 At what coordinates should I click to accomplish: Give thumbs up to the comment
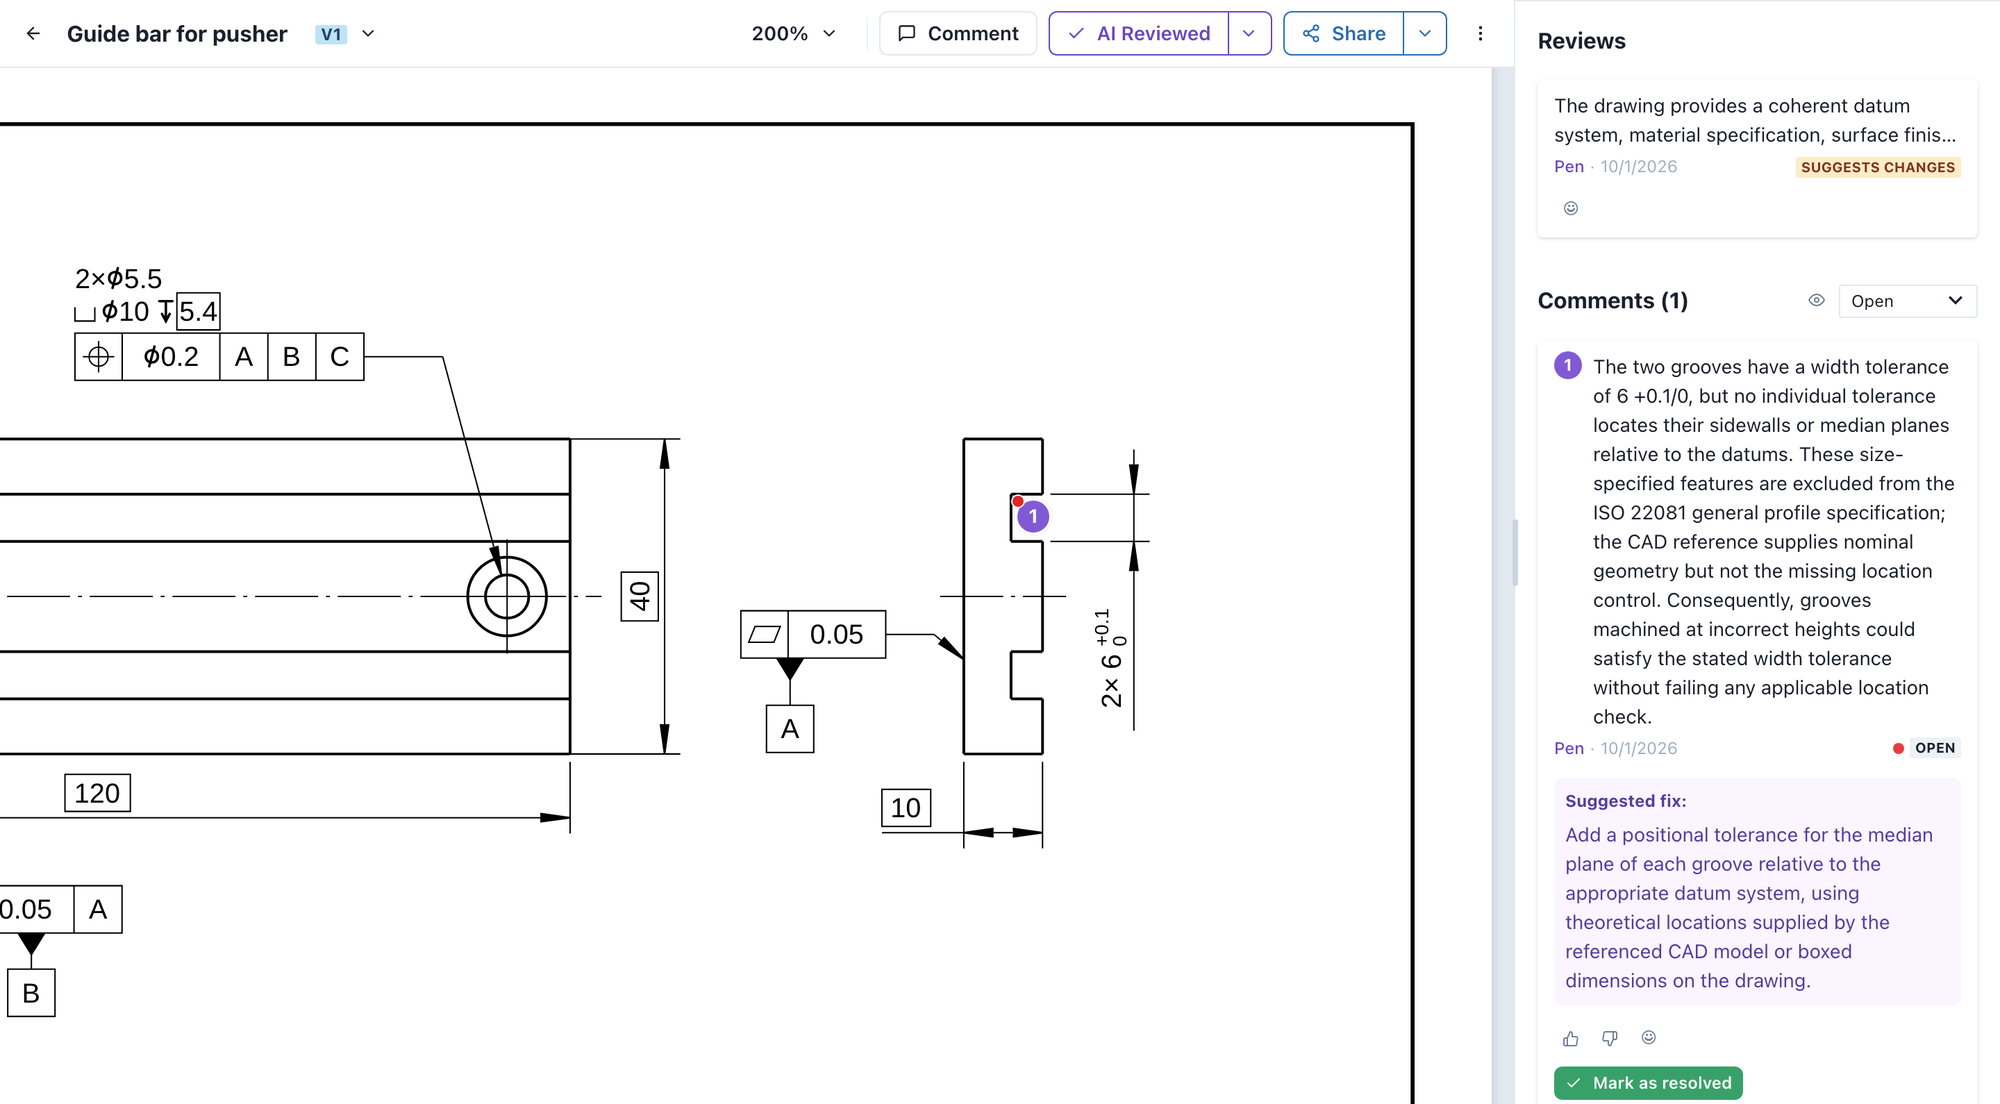[1571, 1039]
